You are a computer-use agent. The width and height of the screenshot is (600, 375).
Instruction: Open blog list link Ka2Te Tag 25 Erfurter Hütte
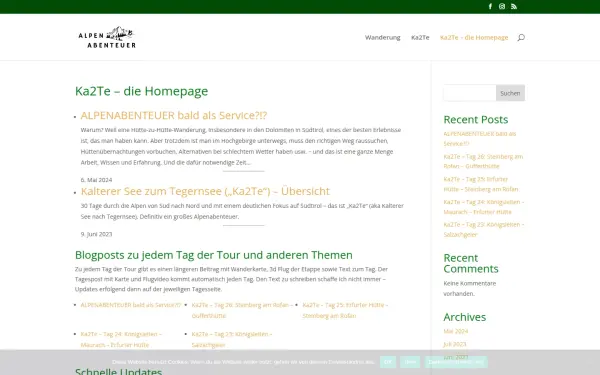345,310
